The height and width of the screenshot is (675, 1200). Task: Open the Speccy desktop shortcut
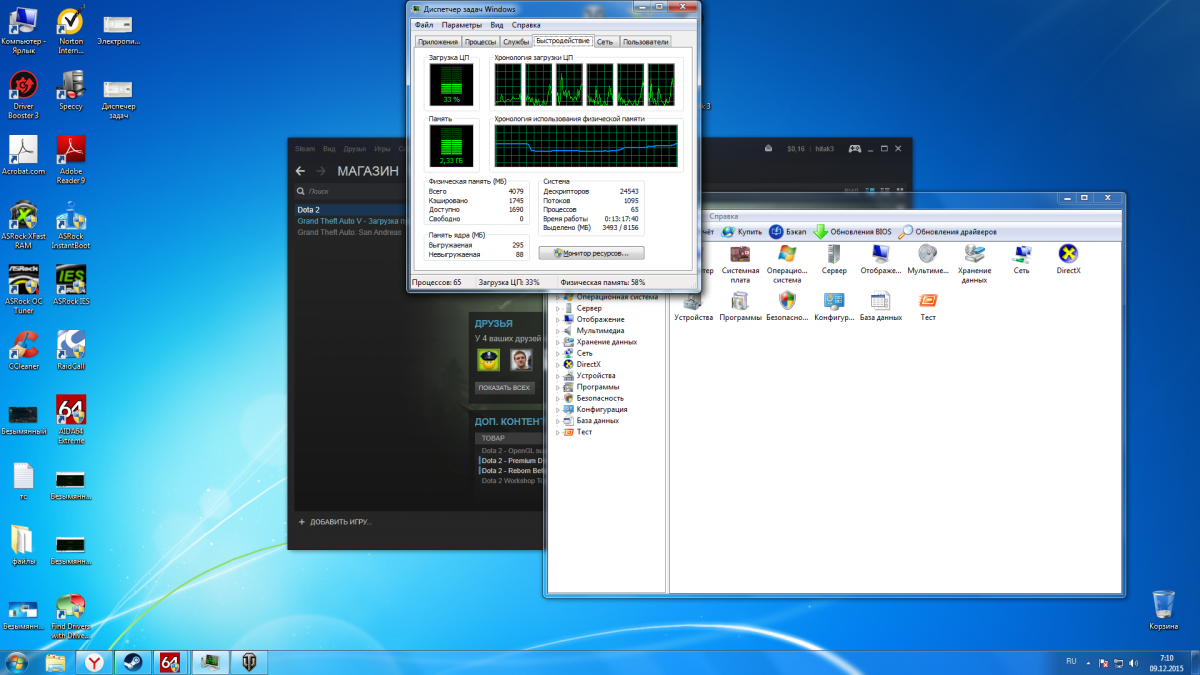pos(71,86)
